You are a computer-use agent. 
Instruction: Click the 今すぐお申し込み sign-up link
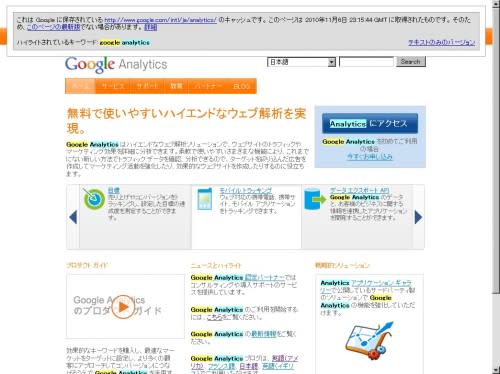pos(370,157)
